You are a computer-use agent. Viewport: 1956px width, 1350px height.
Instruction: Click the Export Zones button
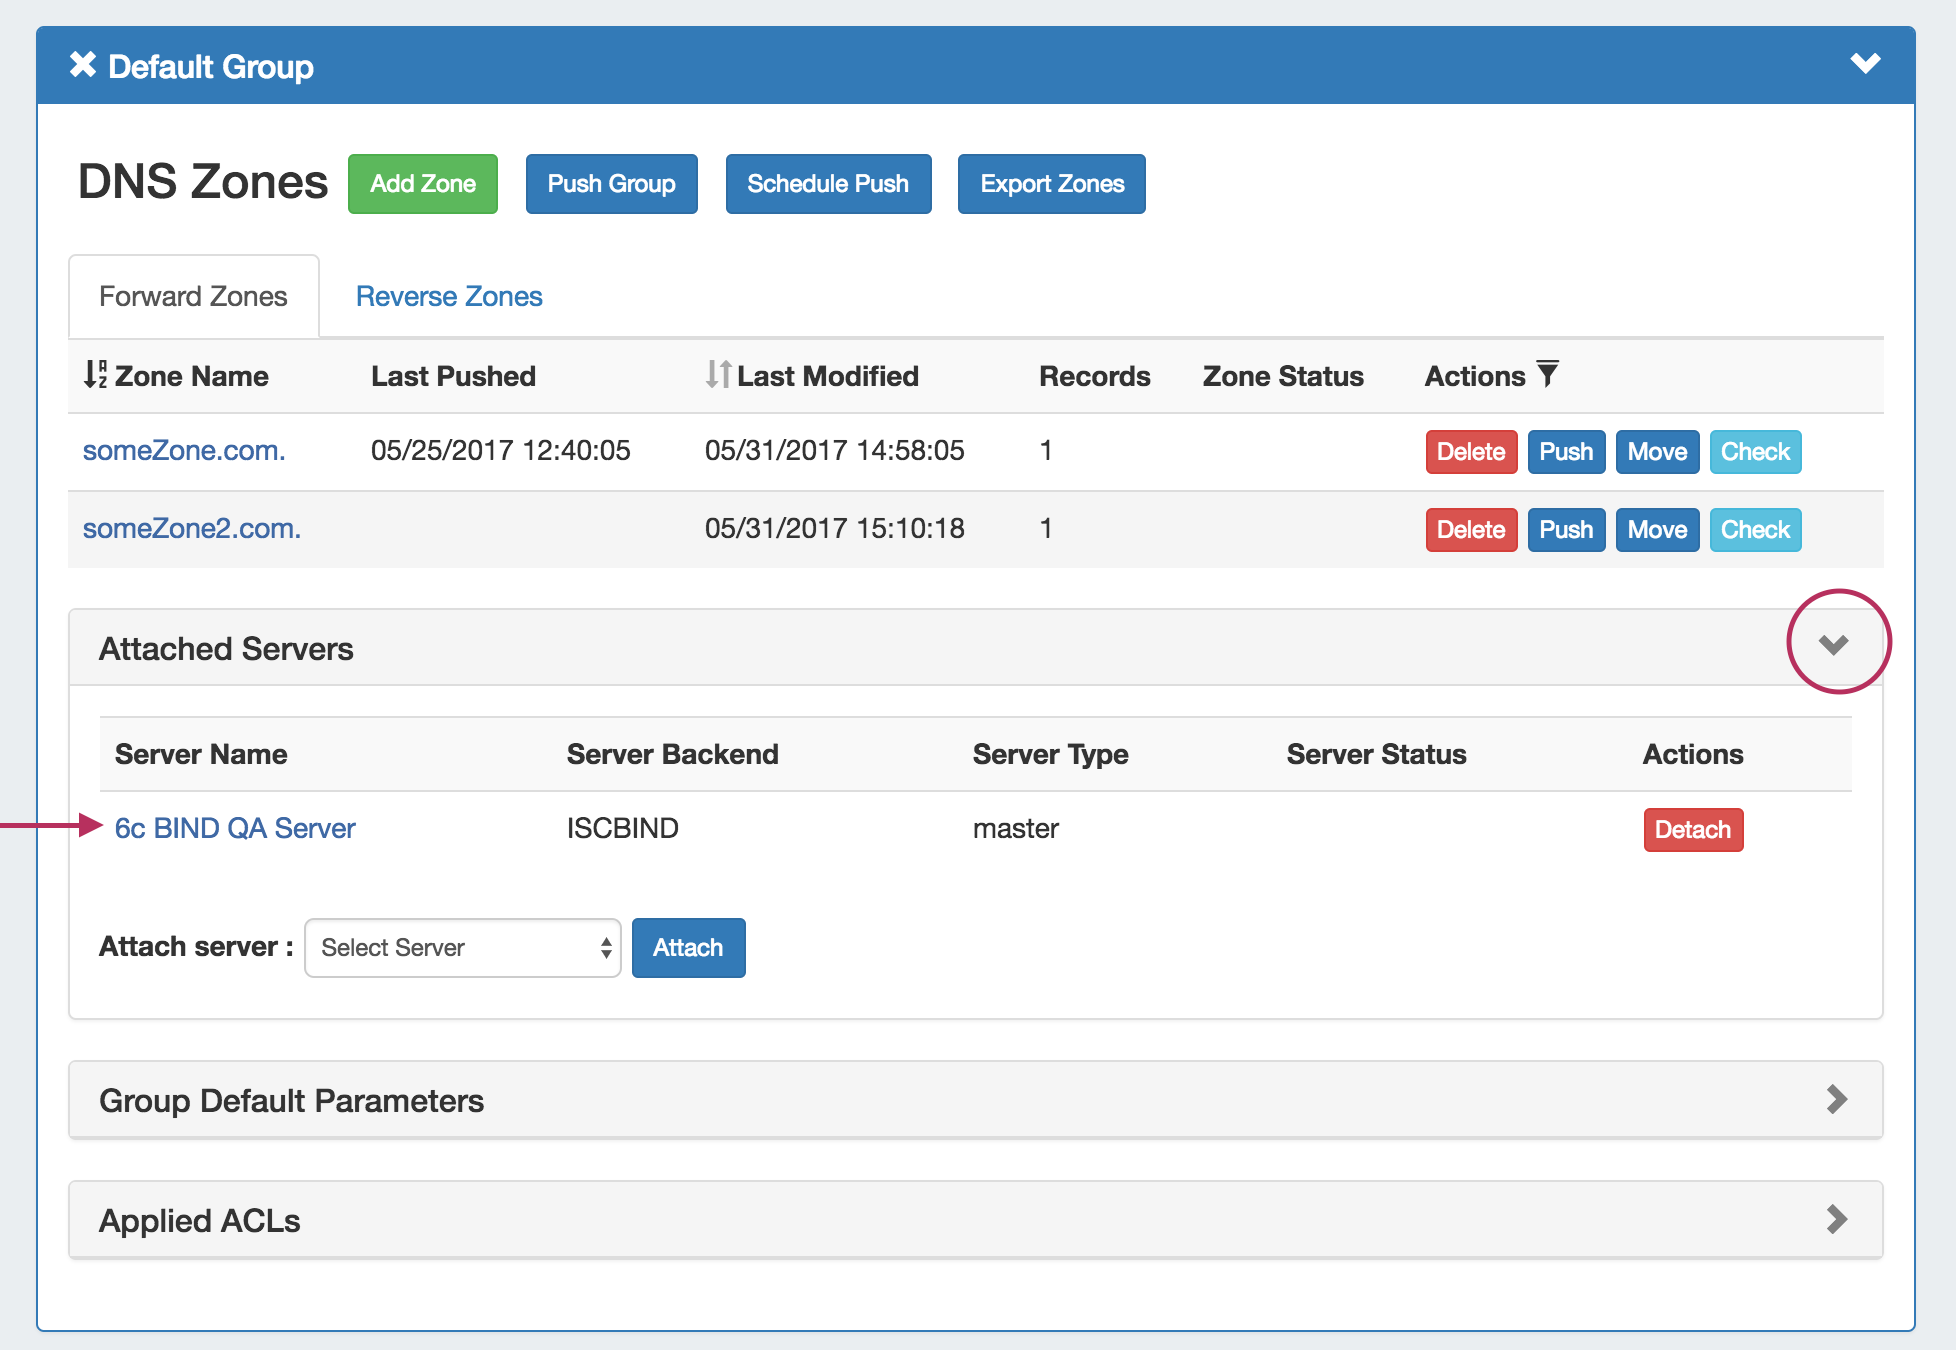[x=1051, y=184]
